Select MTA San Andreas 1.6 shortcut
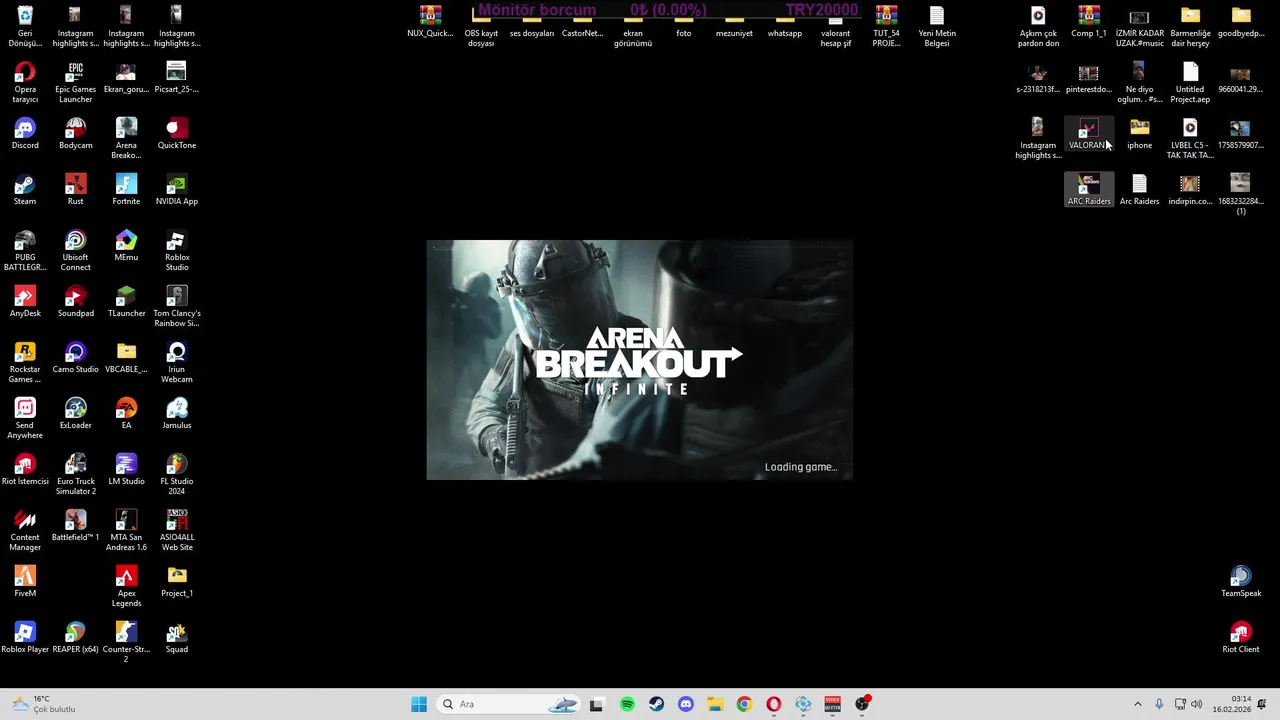 126,530
